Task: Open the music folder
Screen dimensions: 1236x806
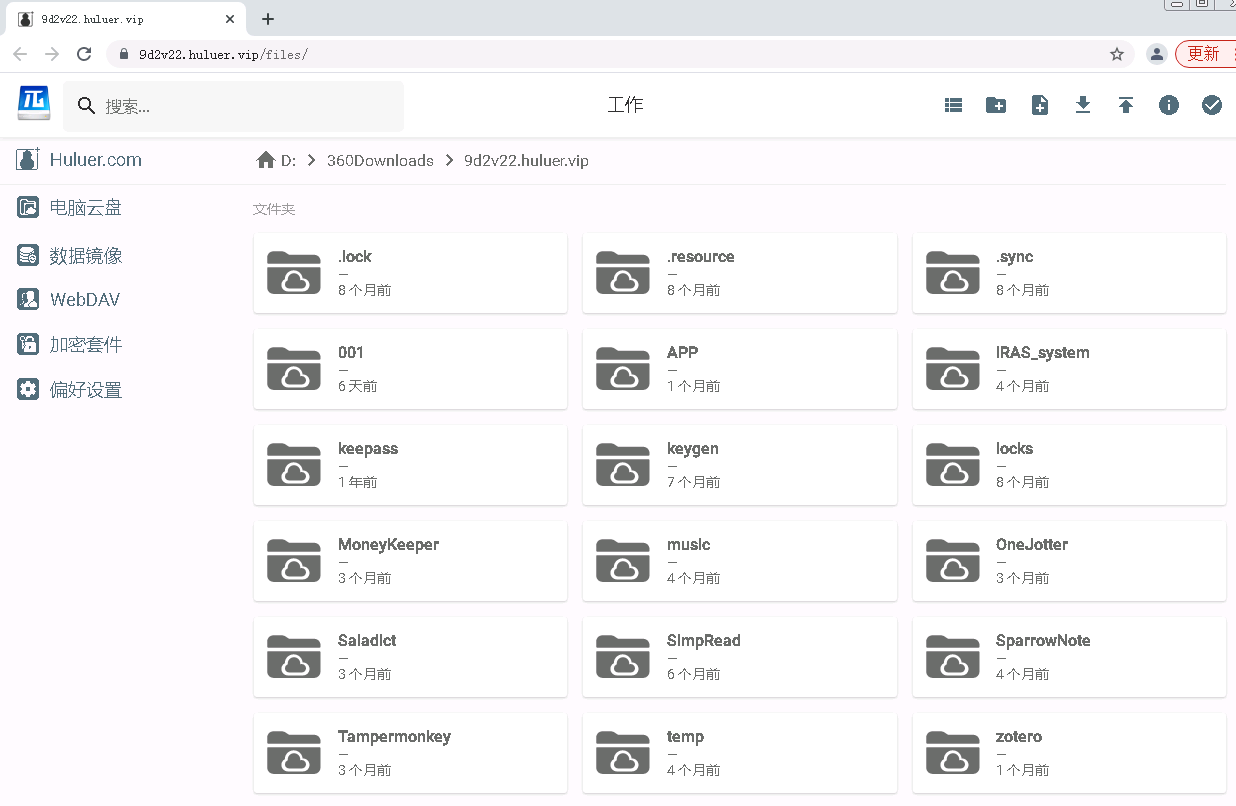Action: 740,561
